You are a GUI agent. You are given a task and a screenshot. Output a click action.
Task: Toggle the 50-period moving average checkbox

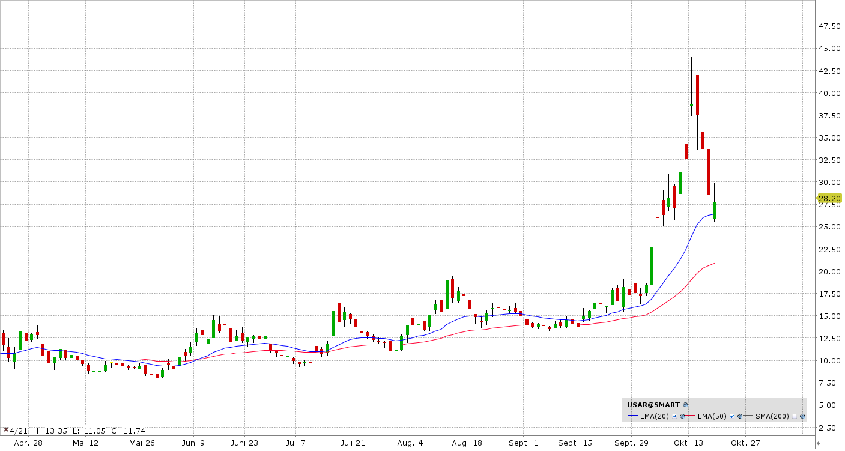(731, 416)
